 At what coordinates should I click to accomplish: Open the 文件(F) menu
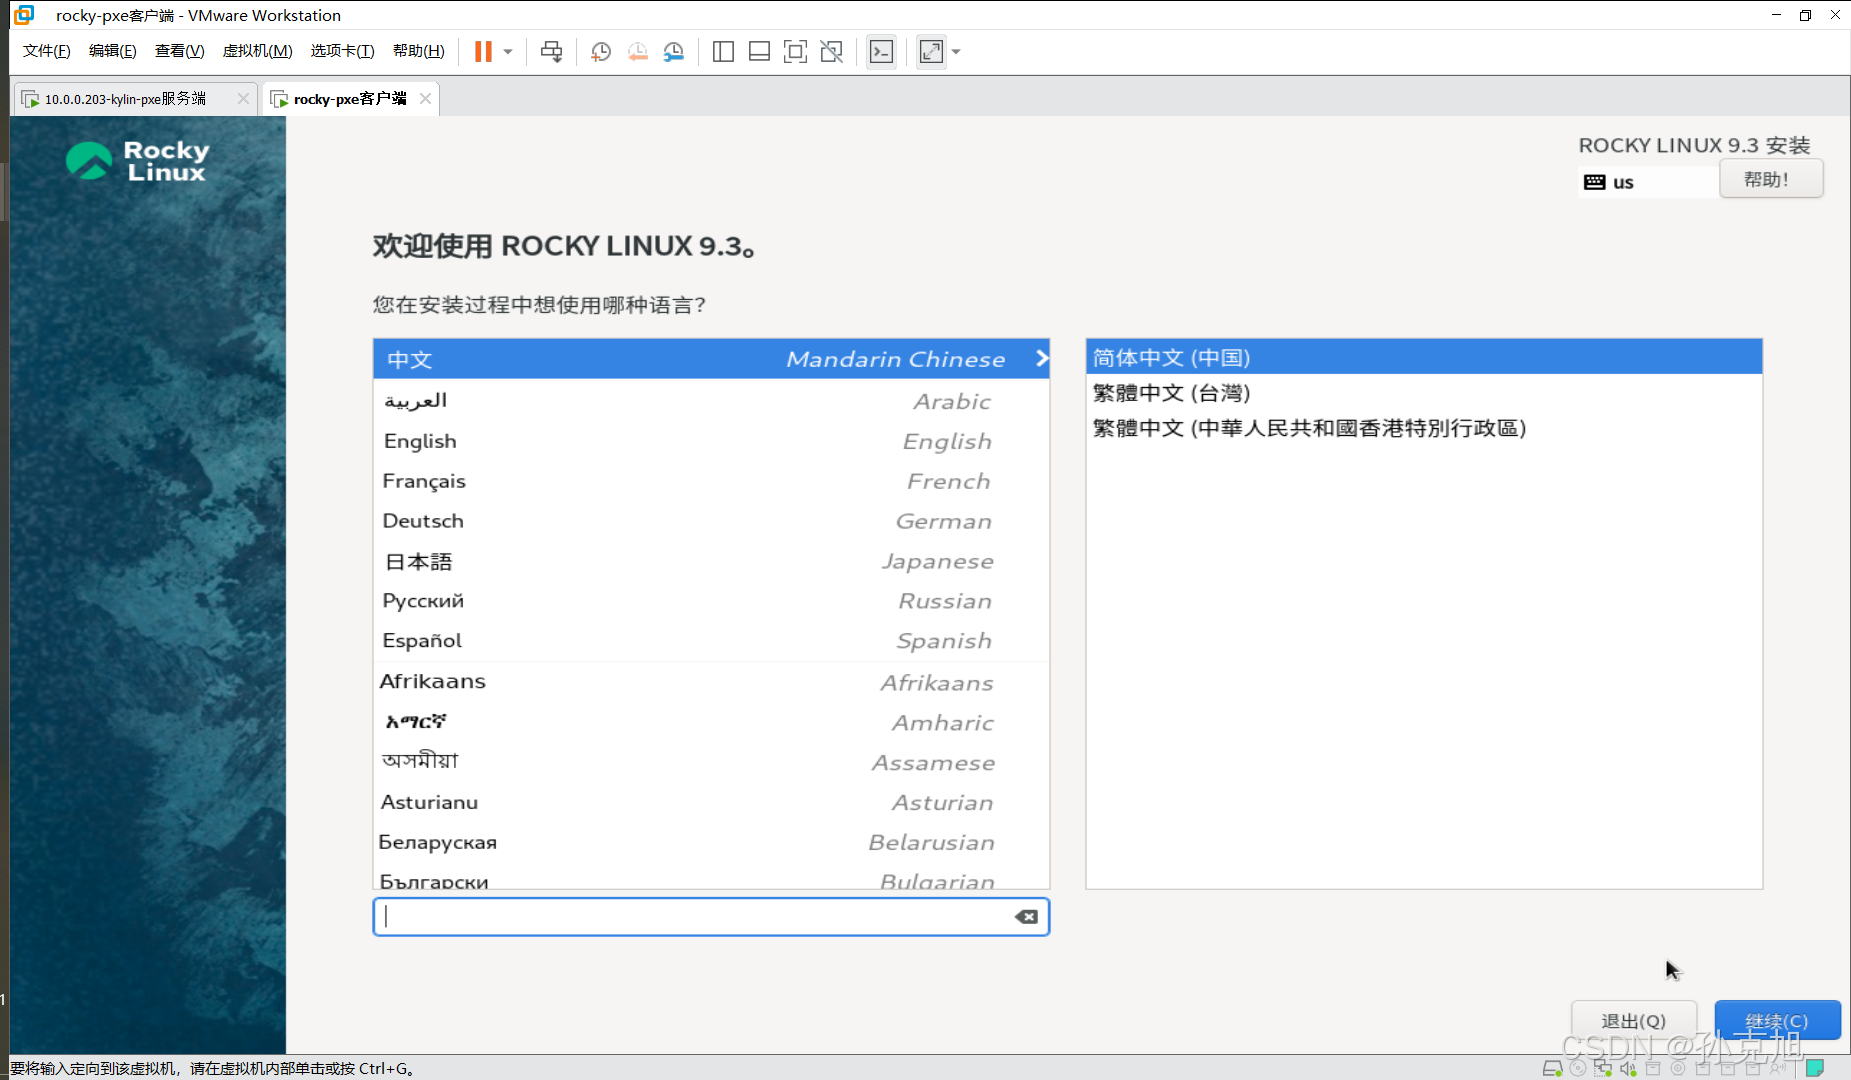pyautogui.click(x=46, y=51)
